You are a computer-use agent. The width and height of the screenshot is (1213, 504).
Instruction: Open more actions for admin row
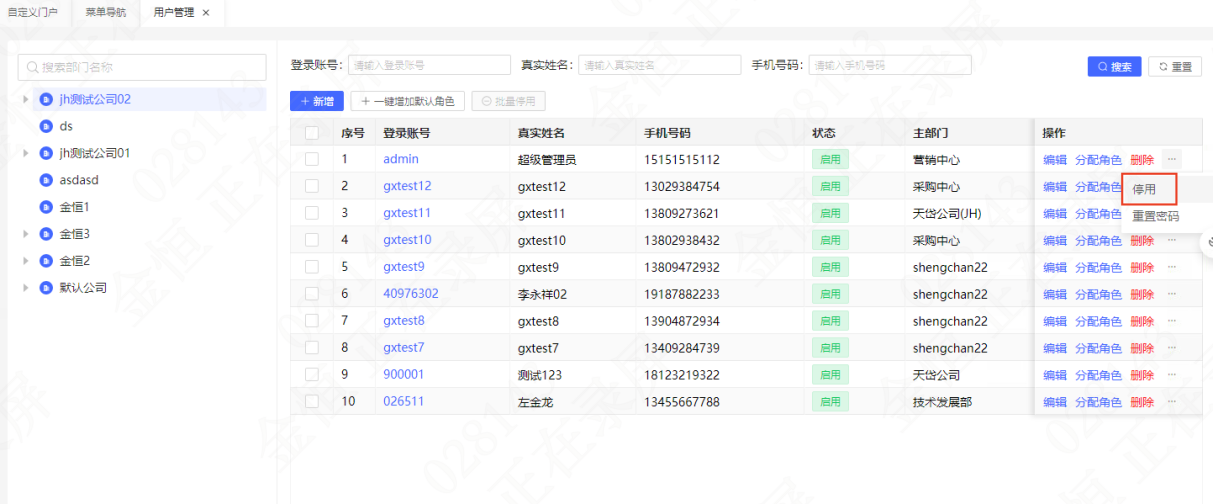tap(1172, 159)
